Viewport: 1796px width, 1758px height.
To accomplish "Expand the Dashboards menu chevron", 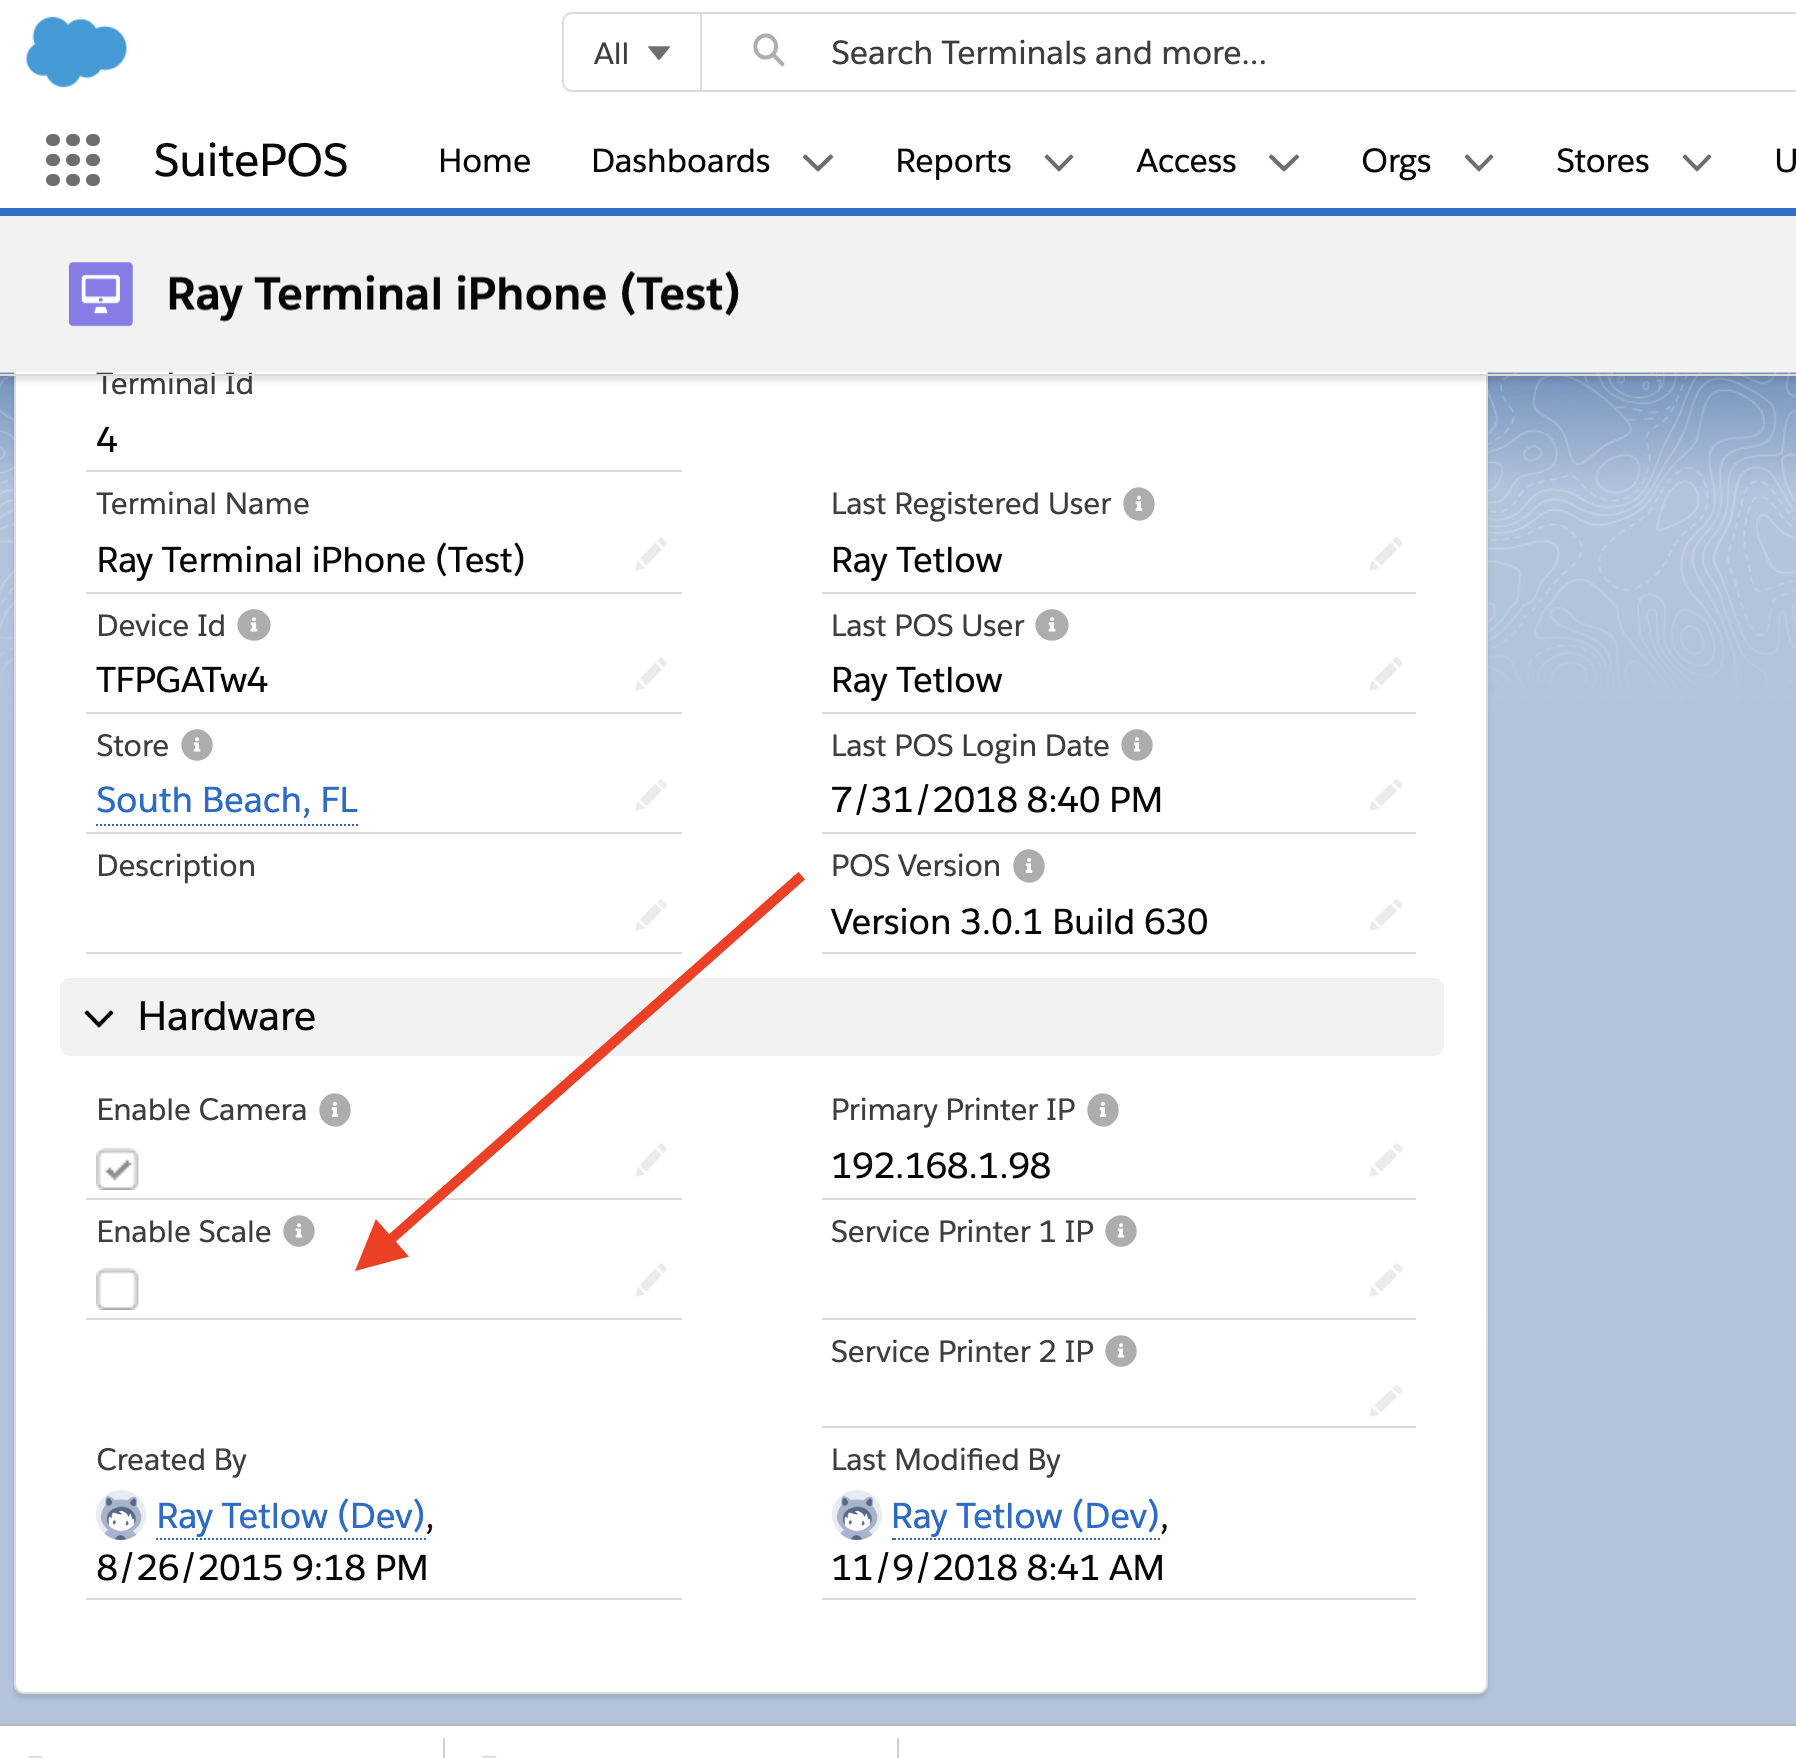I will click(x=818, y=162).
